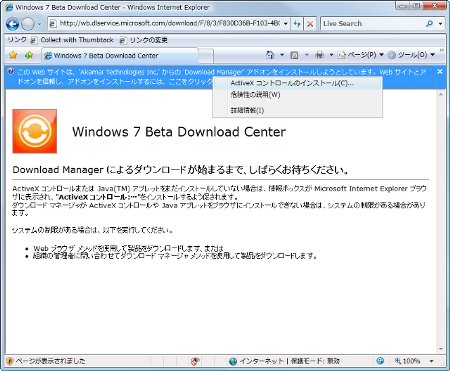Click the インターネット zone globe icon
This screenshot has width=450, height=371.
[x=233, y=361]
